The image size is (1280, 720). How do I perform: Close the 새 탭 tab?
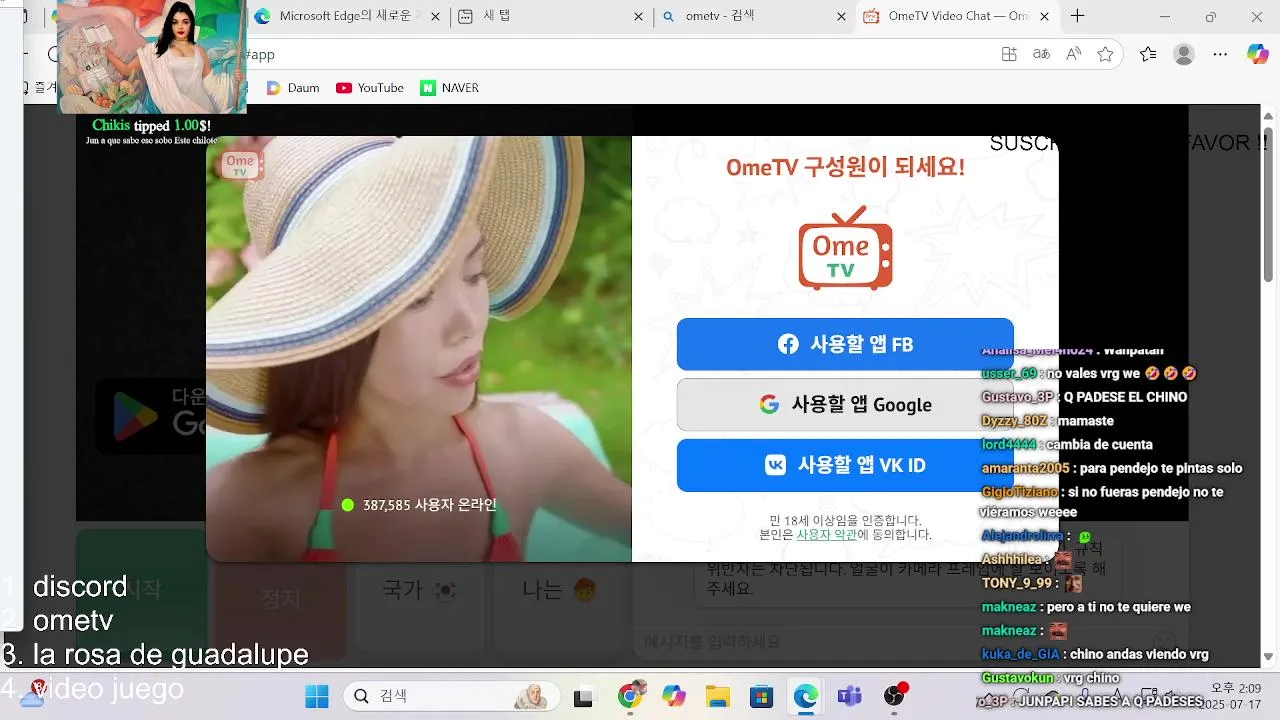click(639, 16)
